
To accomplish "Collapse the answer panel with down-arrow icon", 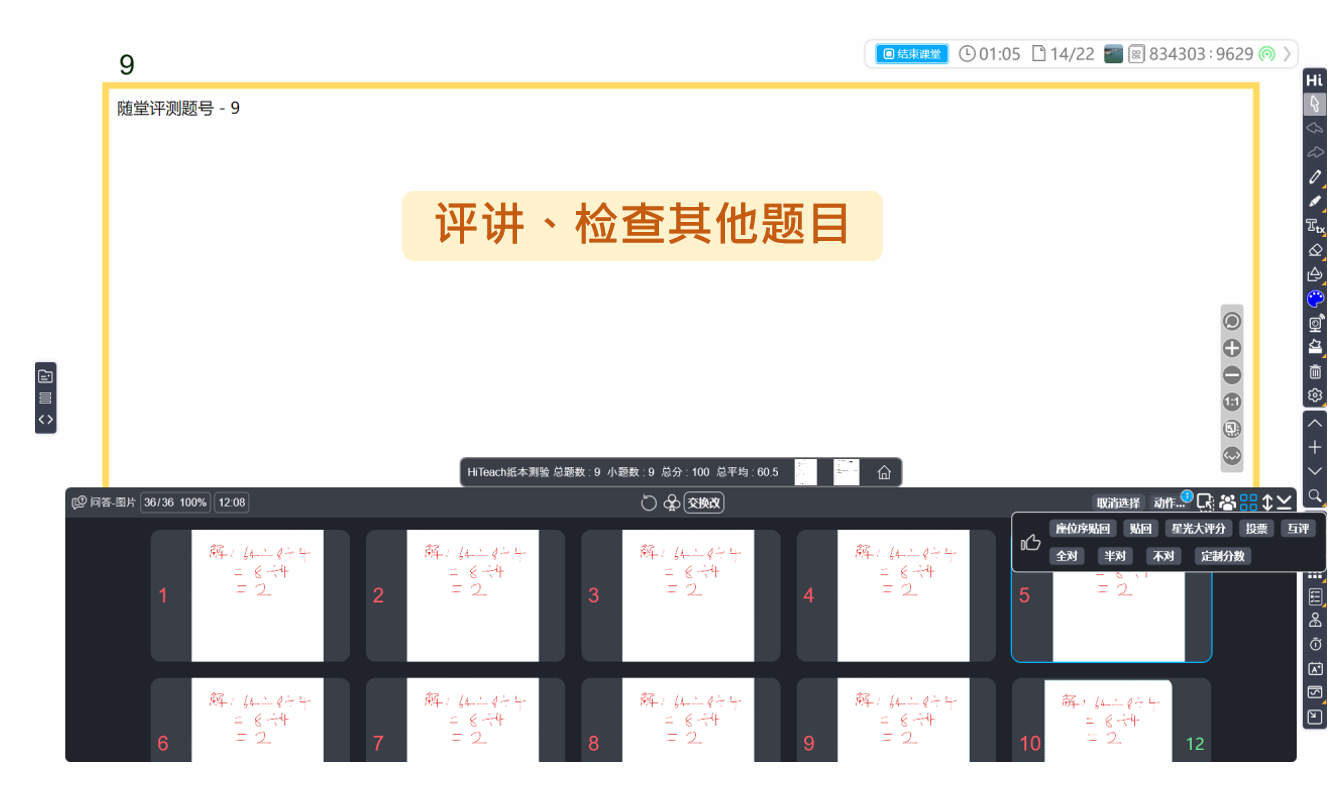I will [x=1285, y=503].
